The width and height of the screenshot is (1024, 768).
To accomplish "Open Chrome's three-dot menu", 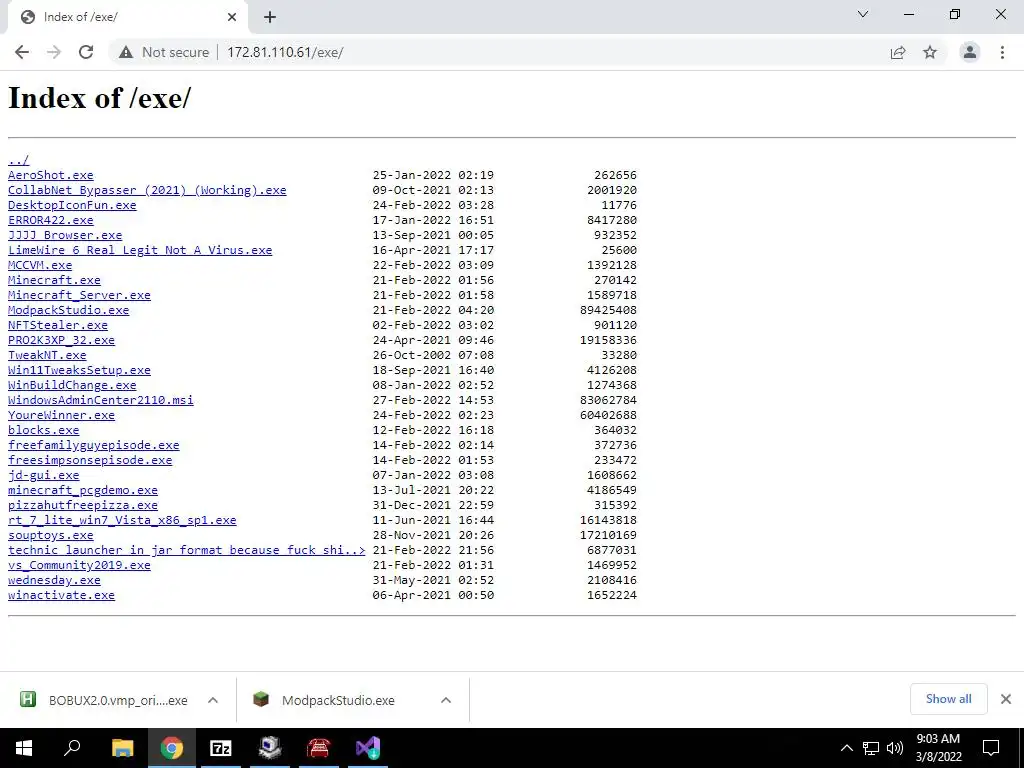I will [x=1002, y=52].
